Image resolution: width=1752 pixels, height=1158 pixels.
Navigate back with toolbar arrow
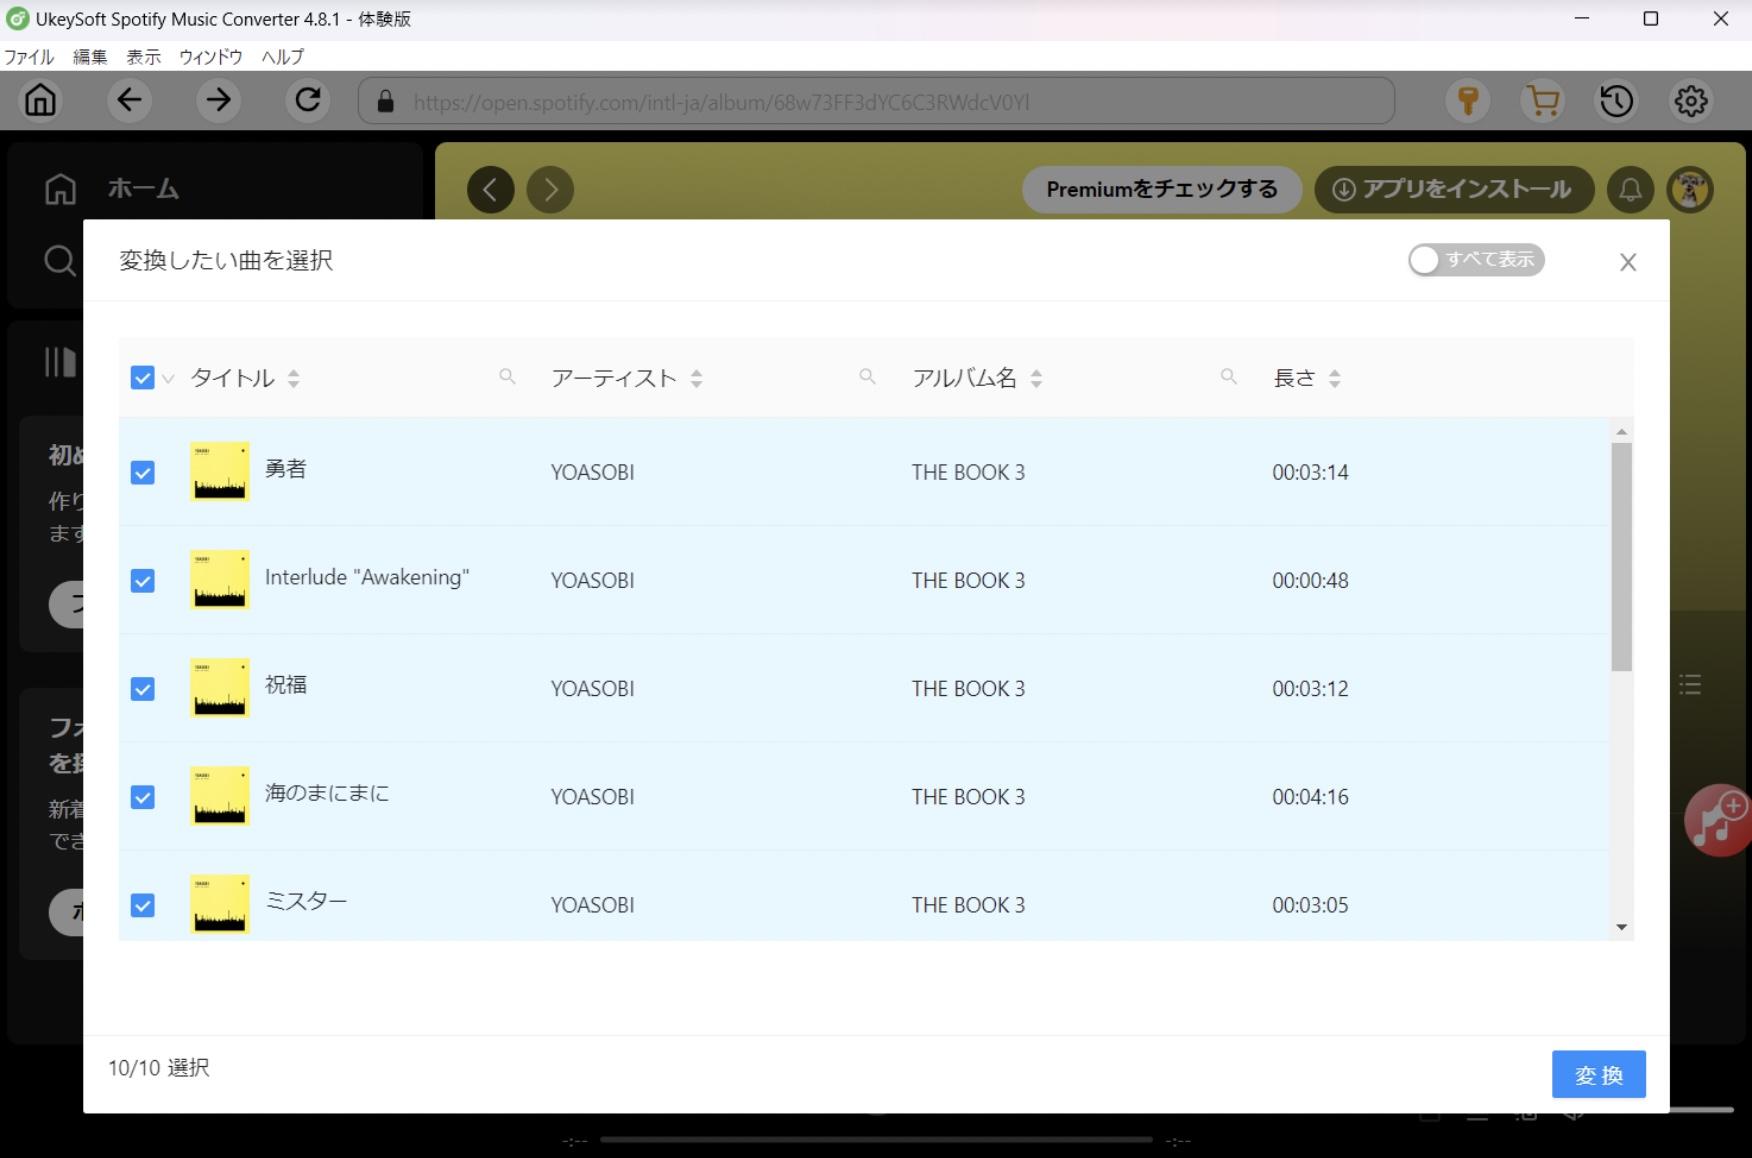point(130,100)
